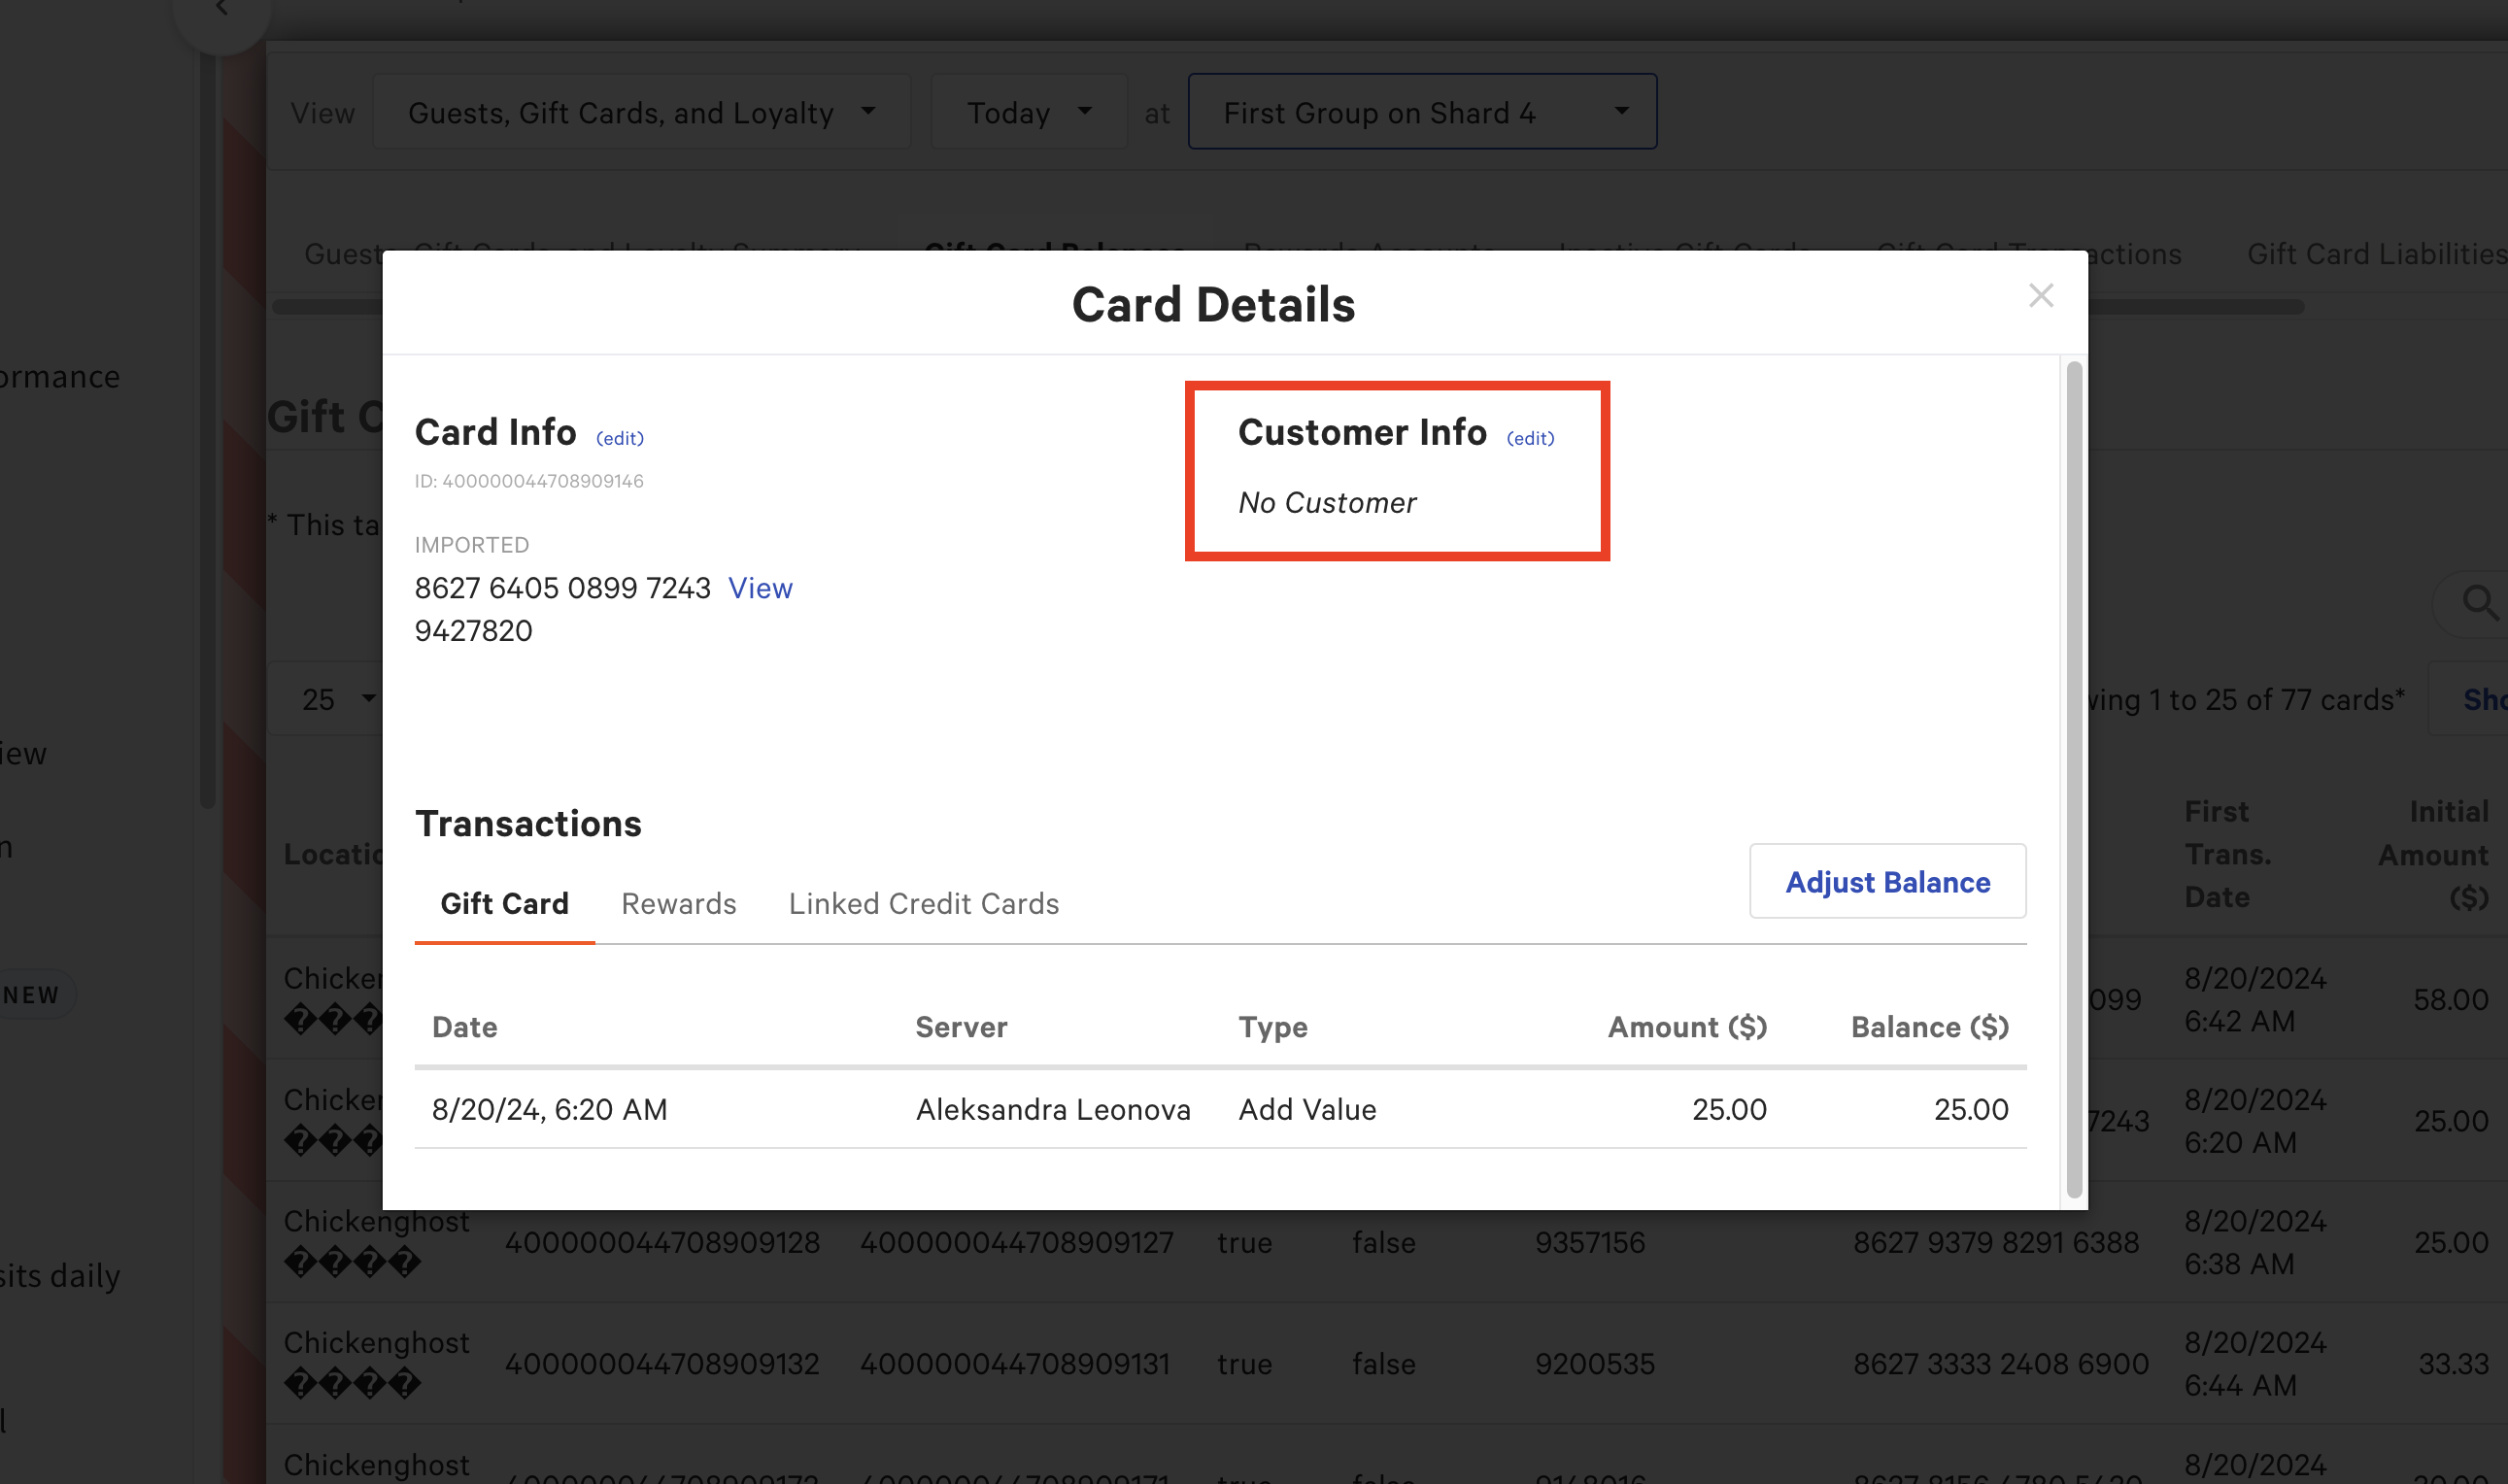Close the Card Details dialog with the X icon
The image size is (2508, 1484).
(2041, 295)
